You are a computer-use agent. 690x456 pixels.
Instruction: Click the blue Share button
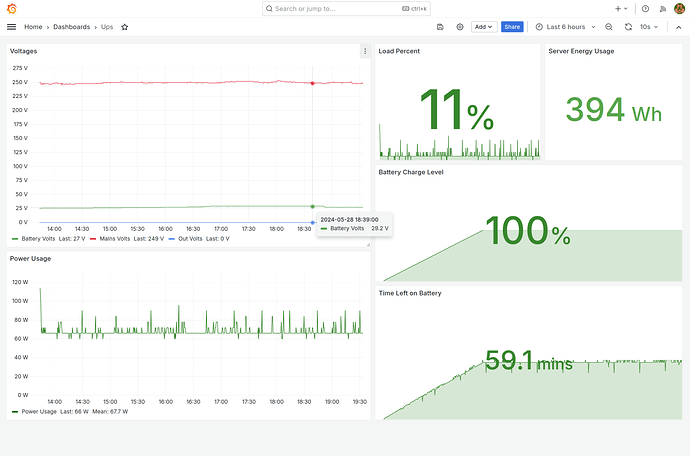click(x=512, y=27)
